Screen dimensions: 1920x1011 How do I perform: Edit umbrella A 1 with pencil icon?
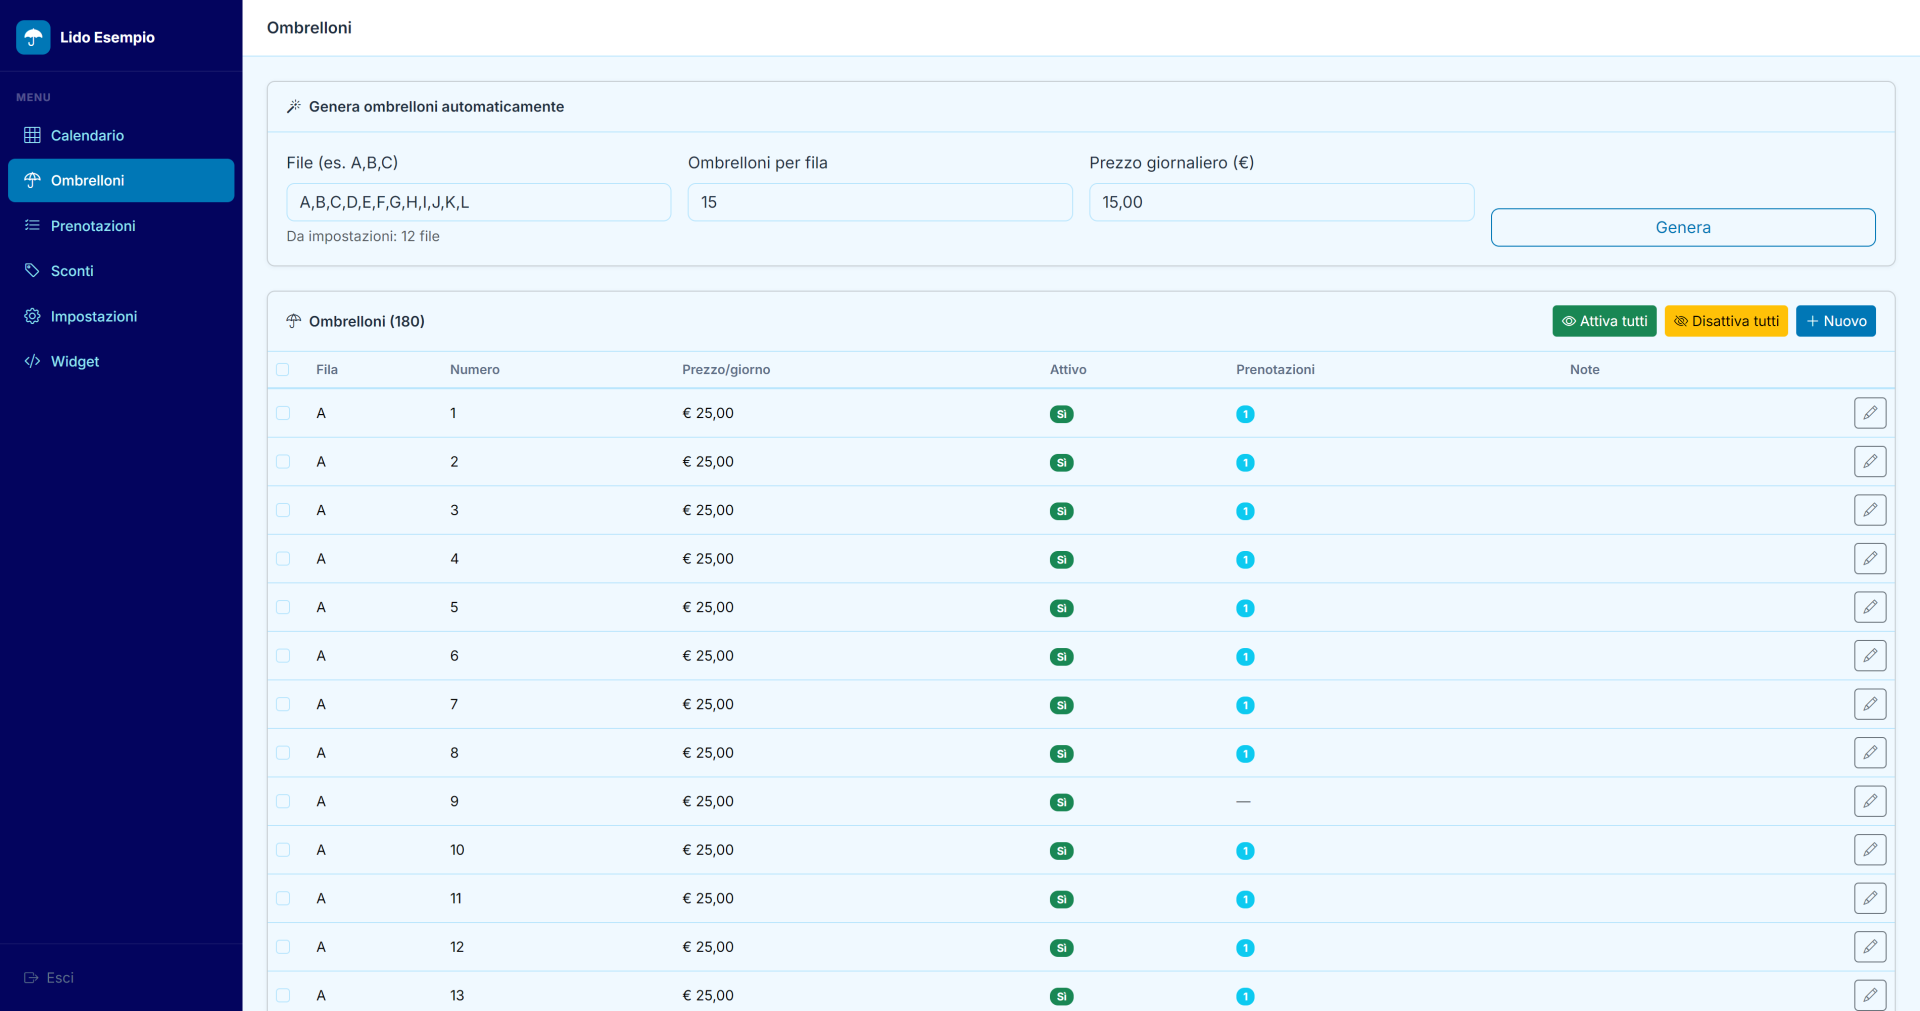(x=1870, y=413)
